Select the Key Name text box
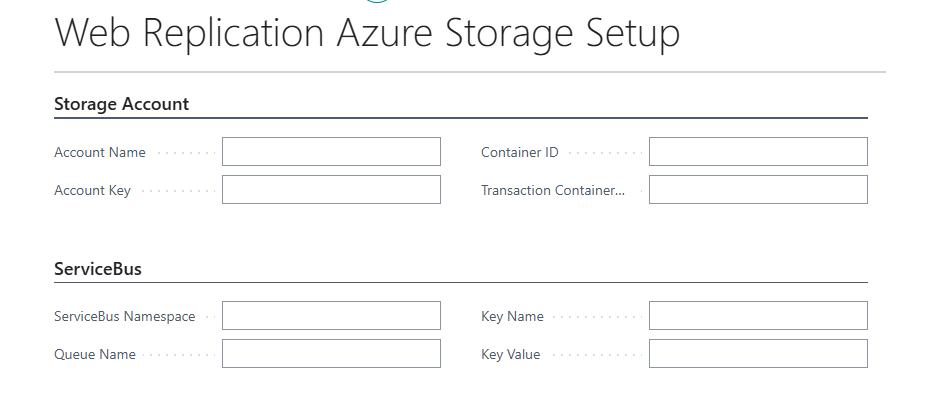Screen dimensions: 928x403 [758, 316]
